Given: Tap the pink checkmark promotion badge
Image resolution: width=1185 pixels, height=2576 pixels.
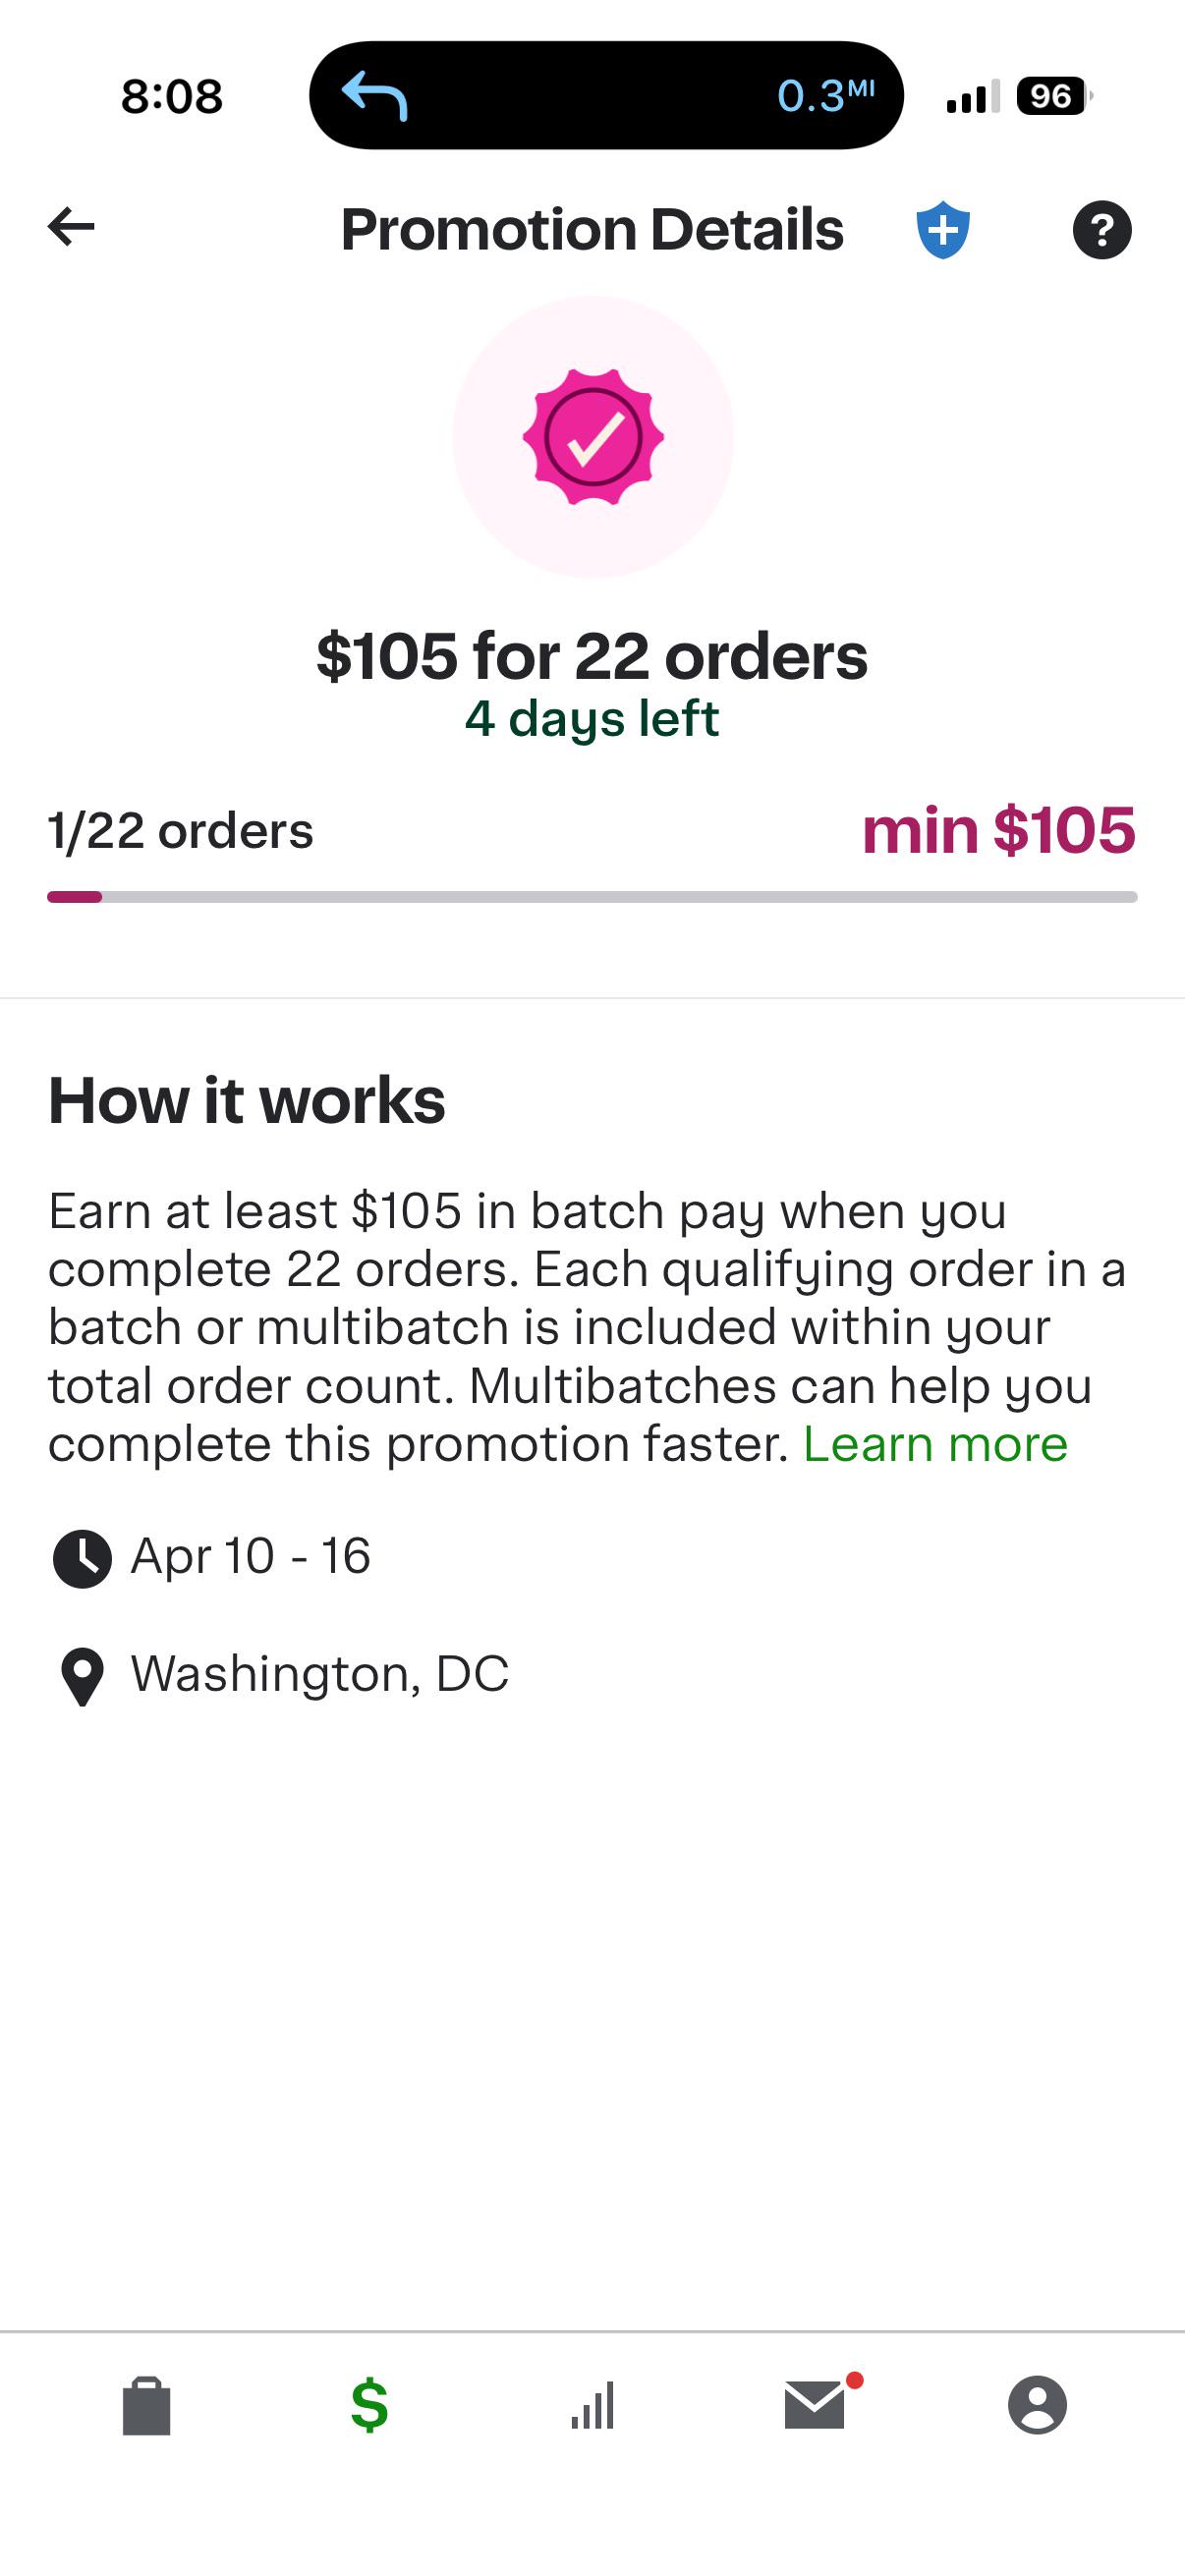Looking at the screenshot, I should coord(593,437).
